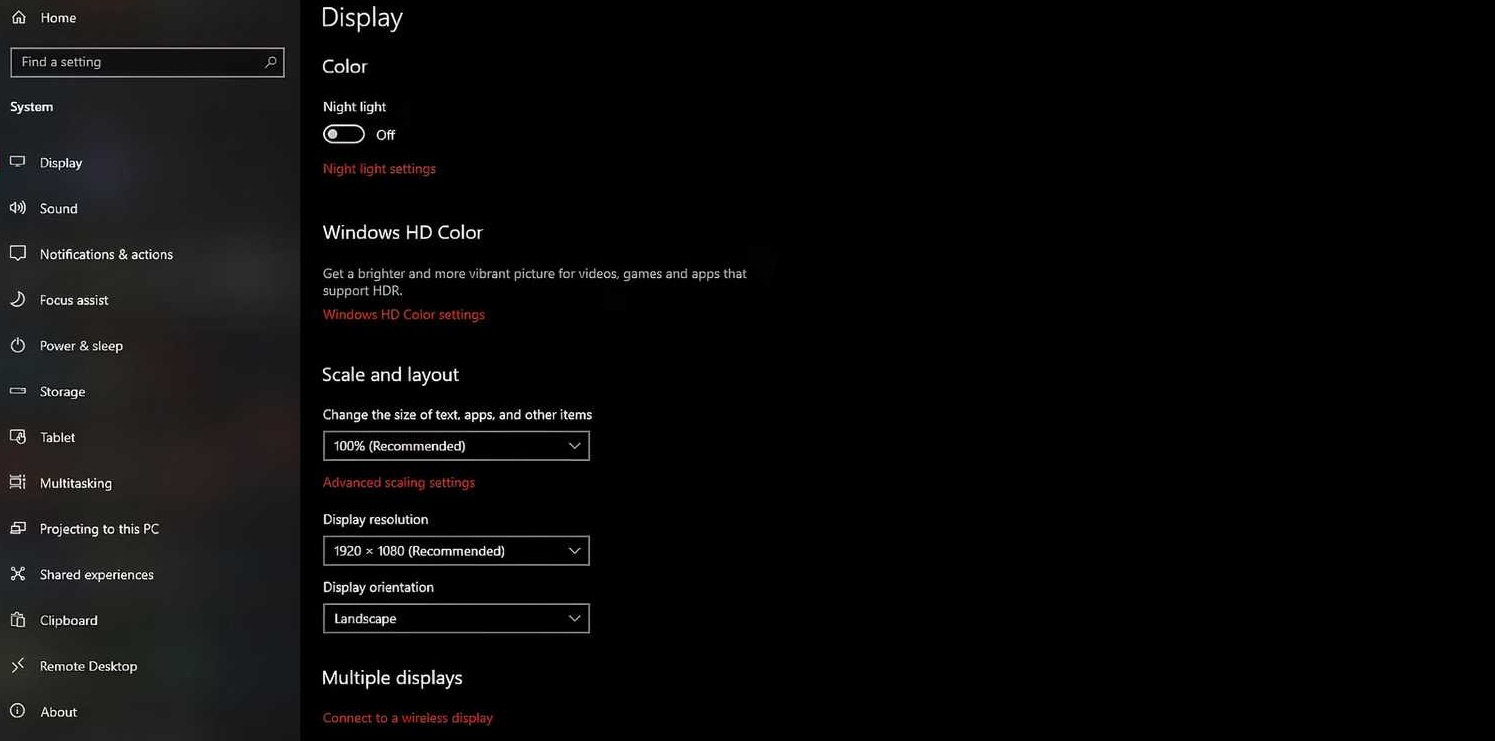Click the Home icon in sidebar

pos(18,18)
